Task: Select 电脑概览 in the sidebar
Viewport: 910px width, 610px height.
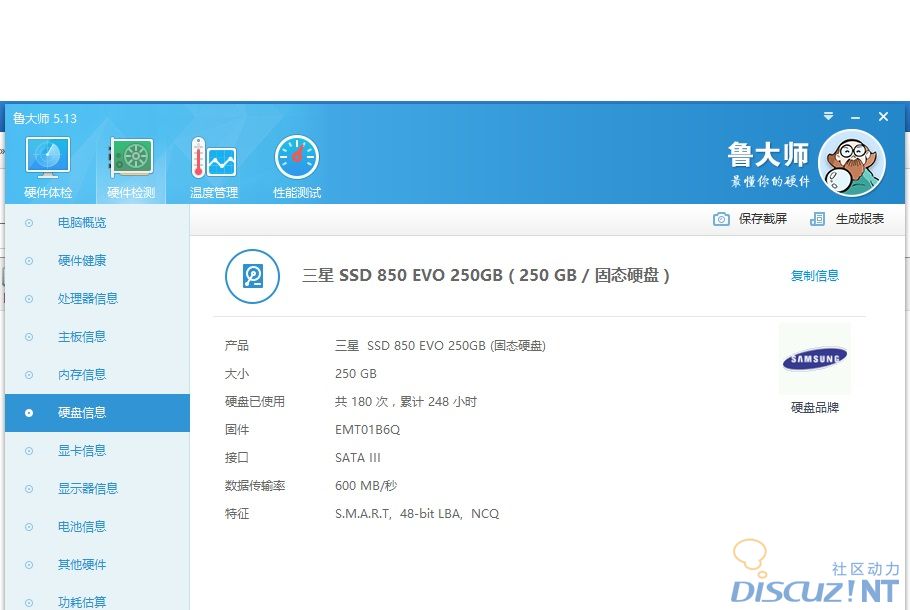Action: coord(98,223)
